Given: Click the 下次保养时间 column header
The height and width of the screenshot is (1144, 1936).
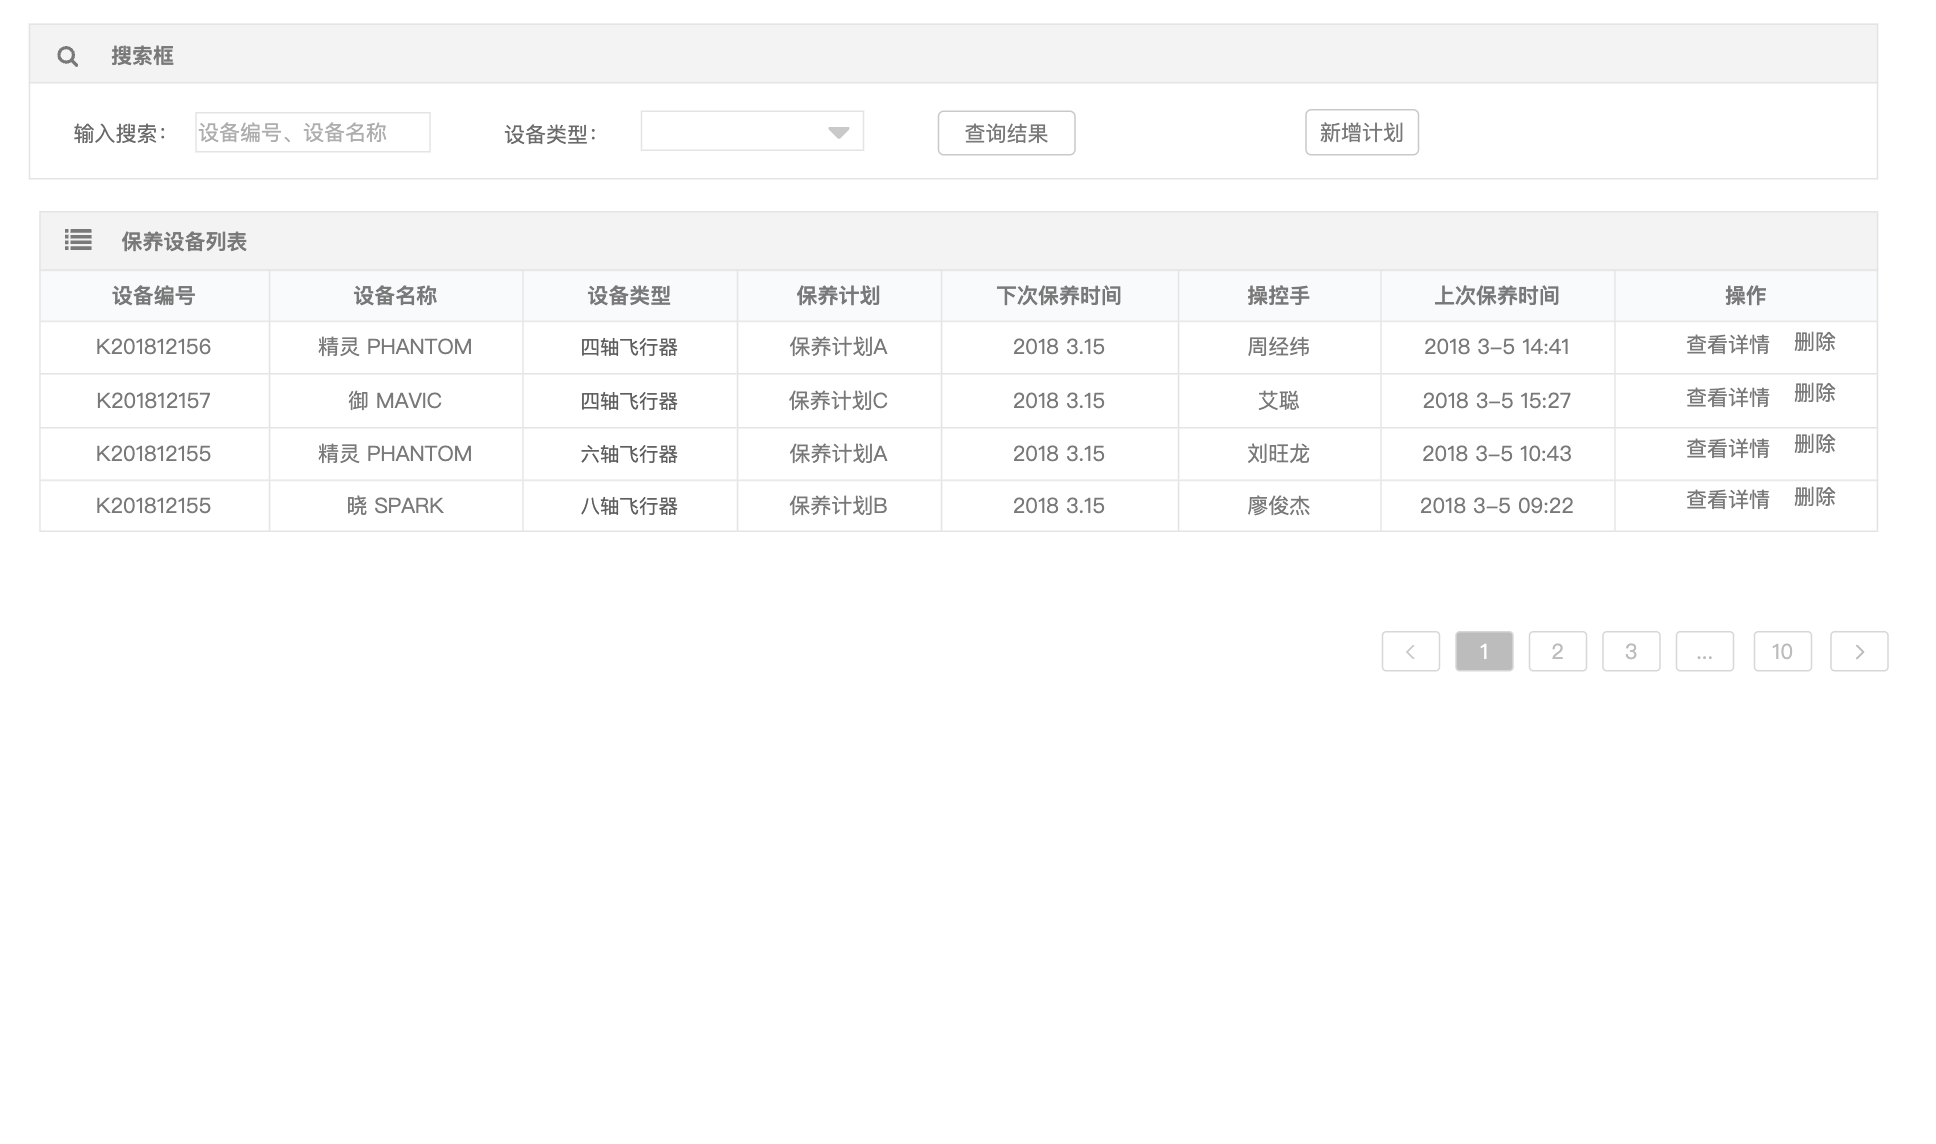Looking at the screenshot, I should [1058, 296].
